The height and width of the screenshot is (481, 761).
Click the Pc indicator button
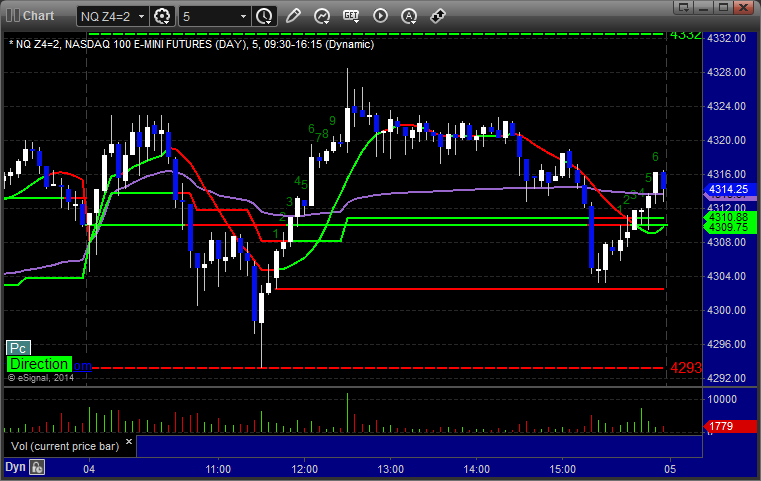(18, 348)
